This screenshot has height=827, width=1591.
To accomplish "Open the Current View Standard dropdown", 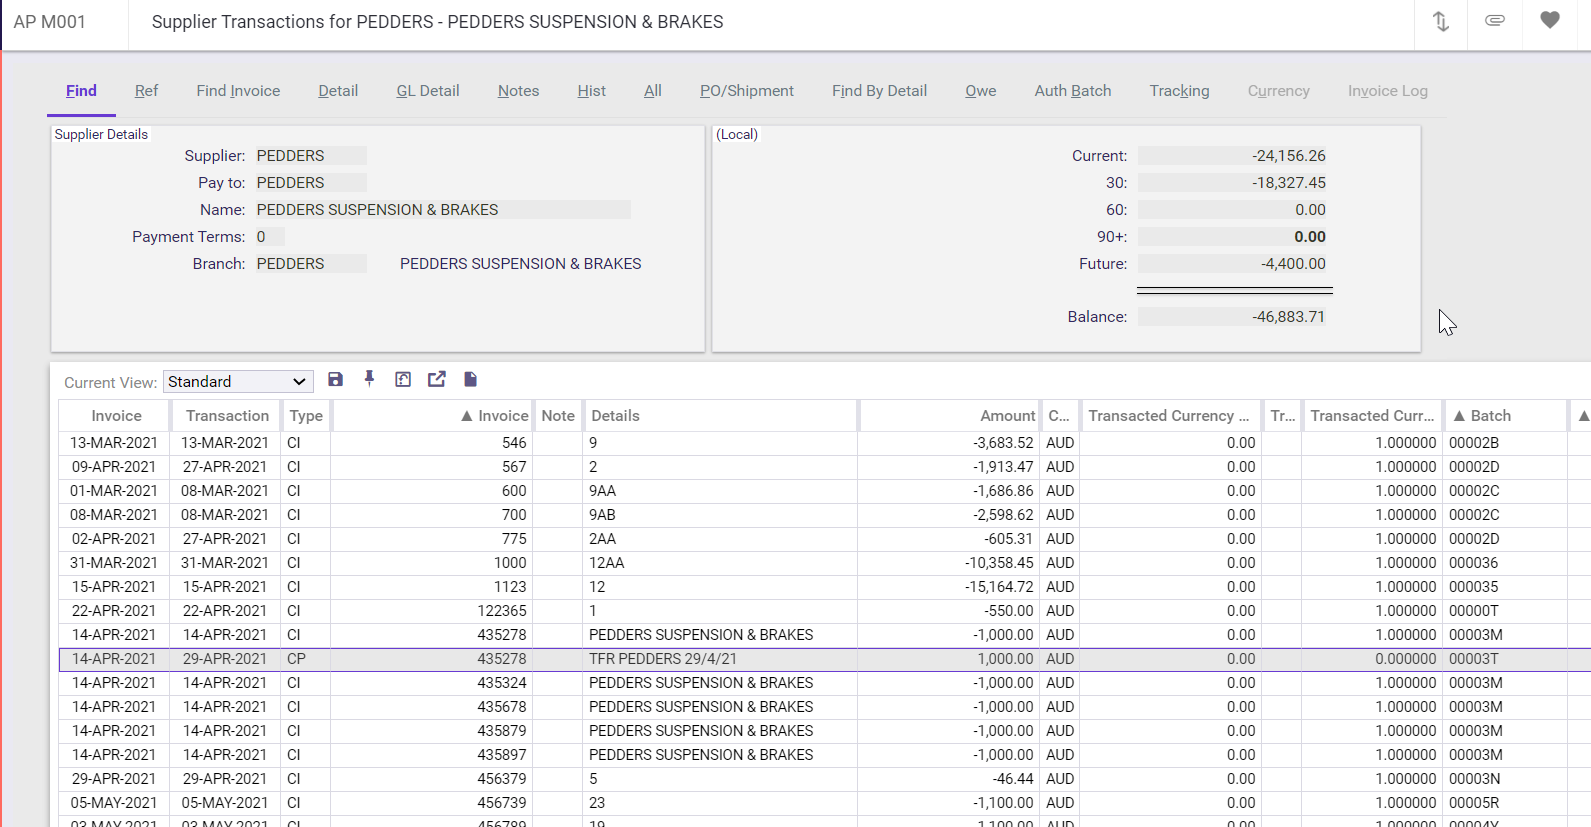I will [x=238, y=382].
